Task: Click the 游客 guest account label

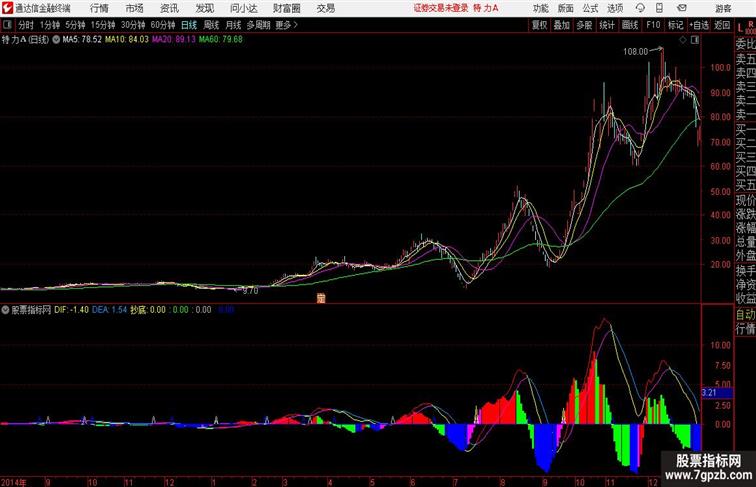Action: (723, 8)
